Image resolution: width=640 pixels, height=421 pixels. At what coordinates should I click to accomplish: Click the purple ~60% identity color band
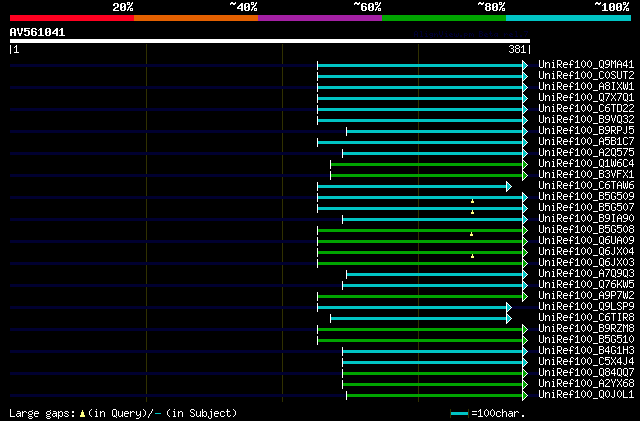click(x=320, y=18)
